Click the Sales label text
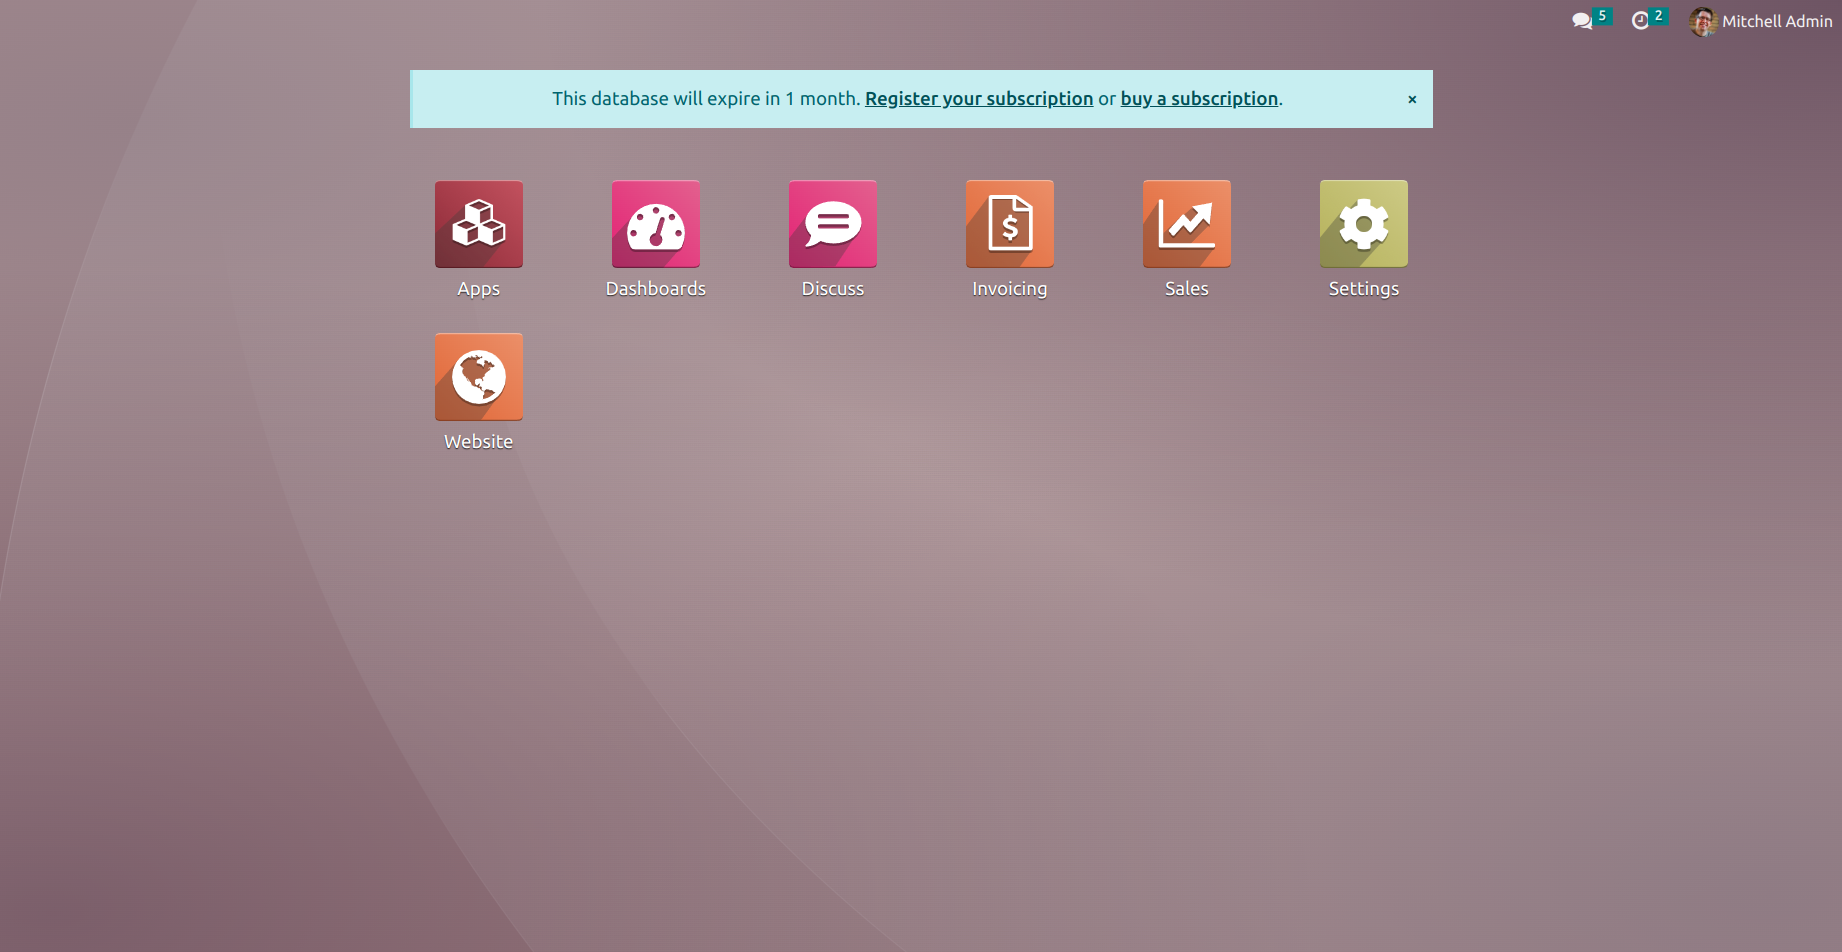This screenshot has height=952, width=1842. 1187,289
